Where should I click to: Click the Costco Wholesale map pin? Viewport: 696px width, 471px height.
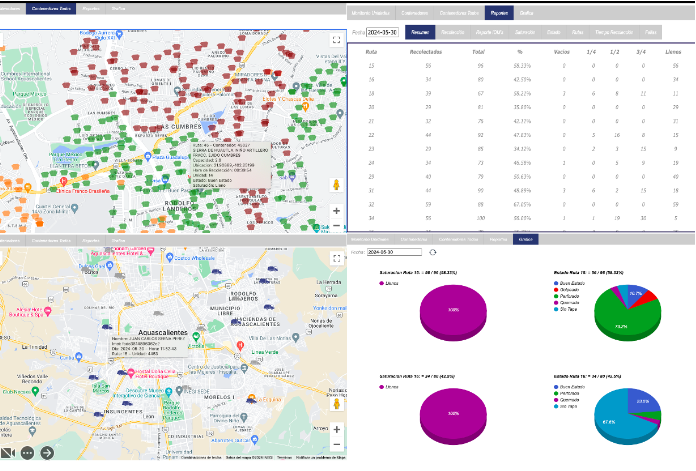[169, 257]
